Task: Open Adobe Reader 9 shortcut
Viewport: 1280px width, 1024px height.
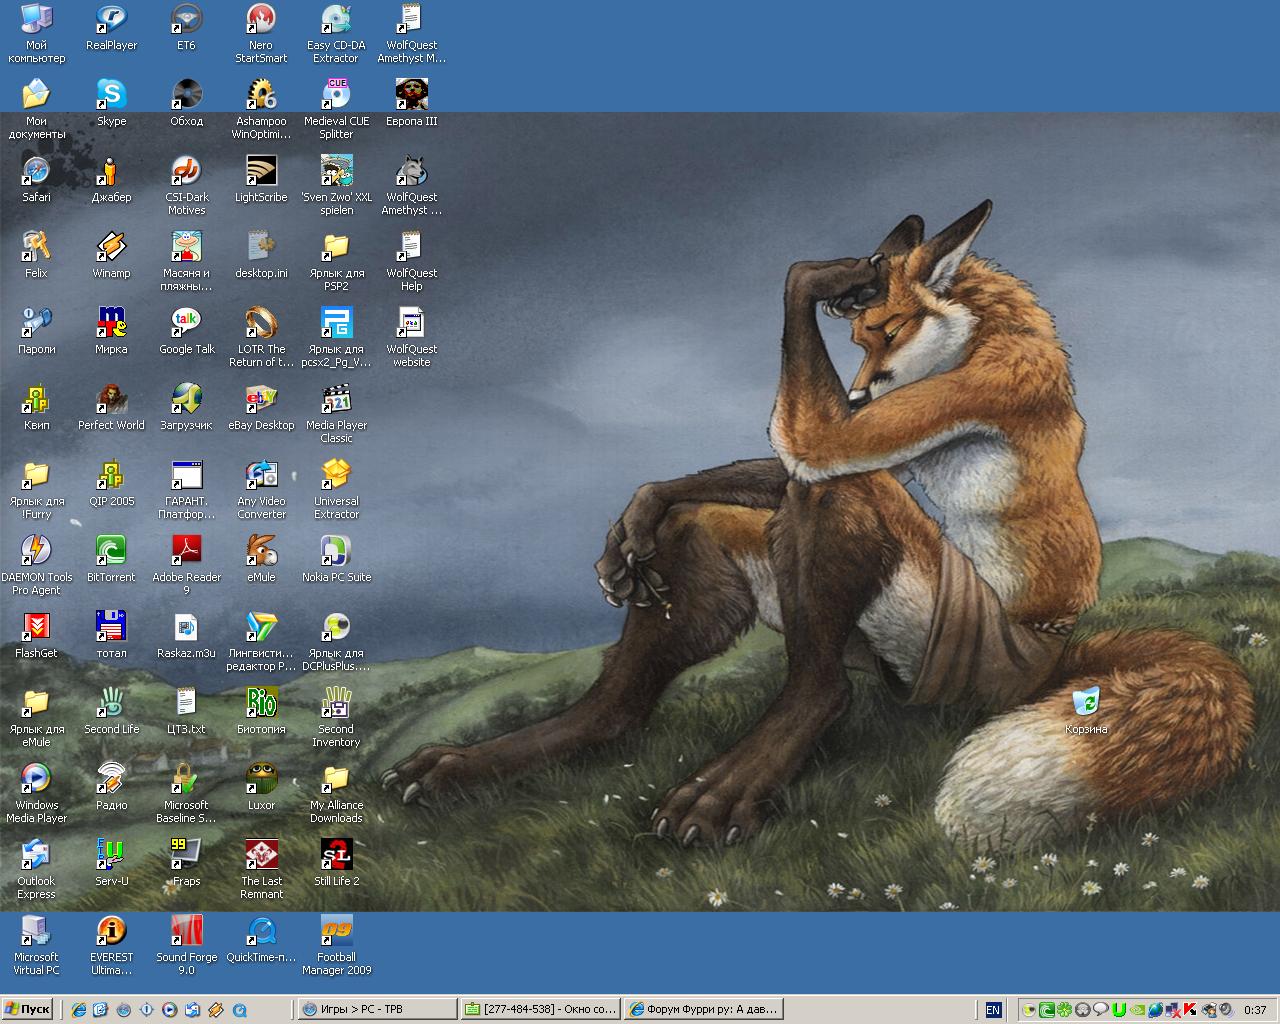Action: click(x=186, y=552)
